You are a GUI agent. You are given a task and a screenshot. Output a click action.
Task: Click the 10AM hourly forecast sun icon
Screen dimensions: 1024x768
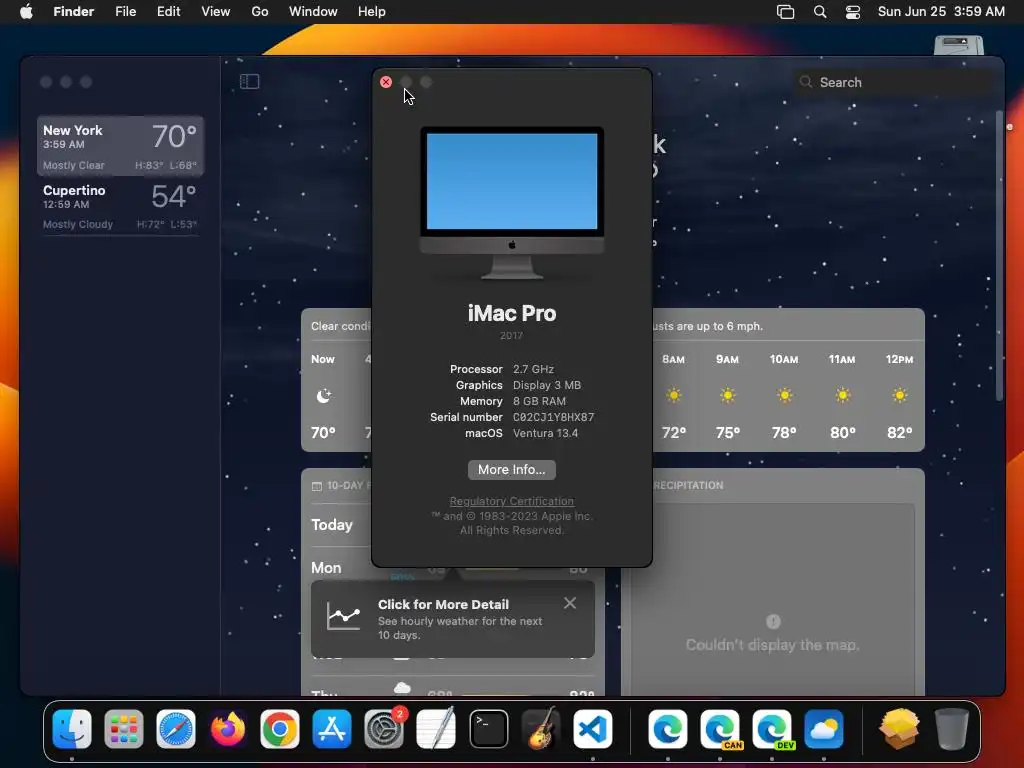click(784, 395)
